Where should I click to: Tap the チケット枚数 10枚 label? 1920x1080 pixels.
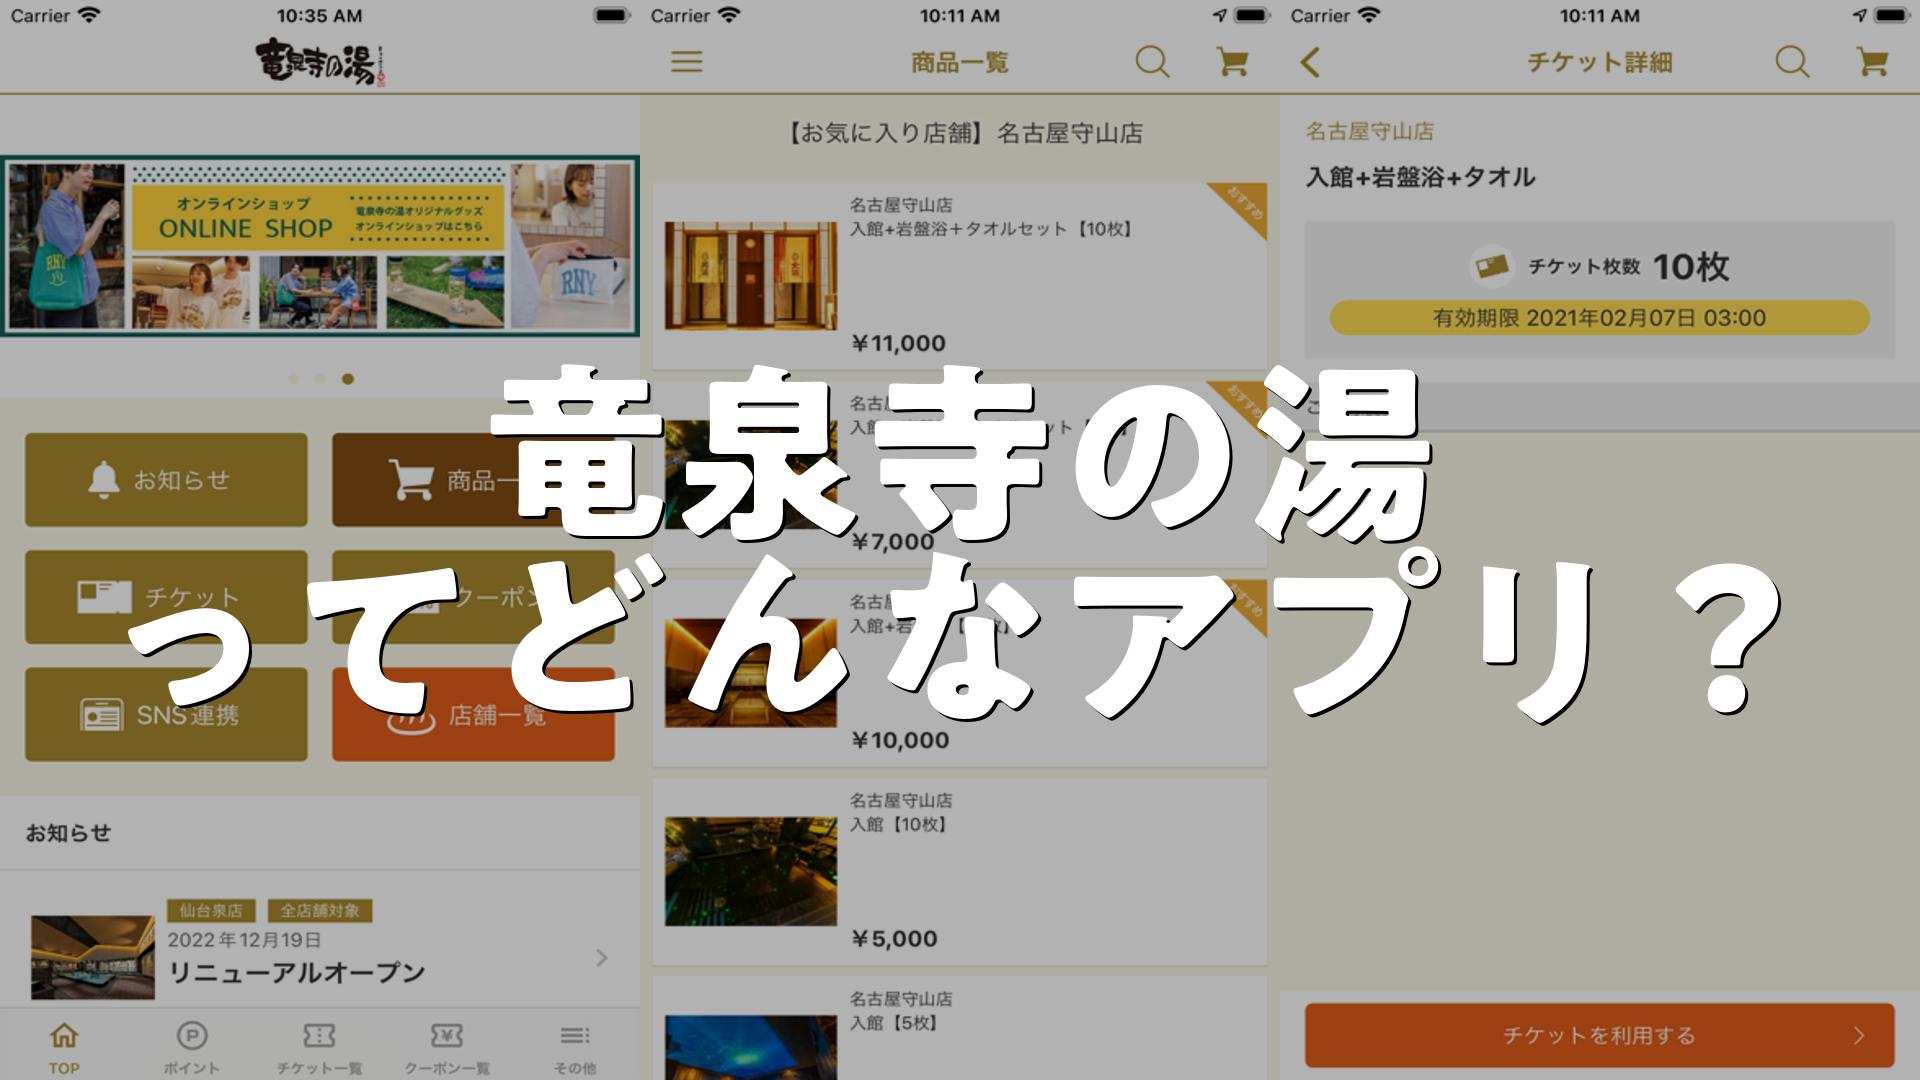pos(1629,267)
